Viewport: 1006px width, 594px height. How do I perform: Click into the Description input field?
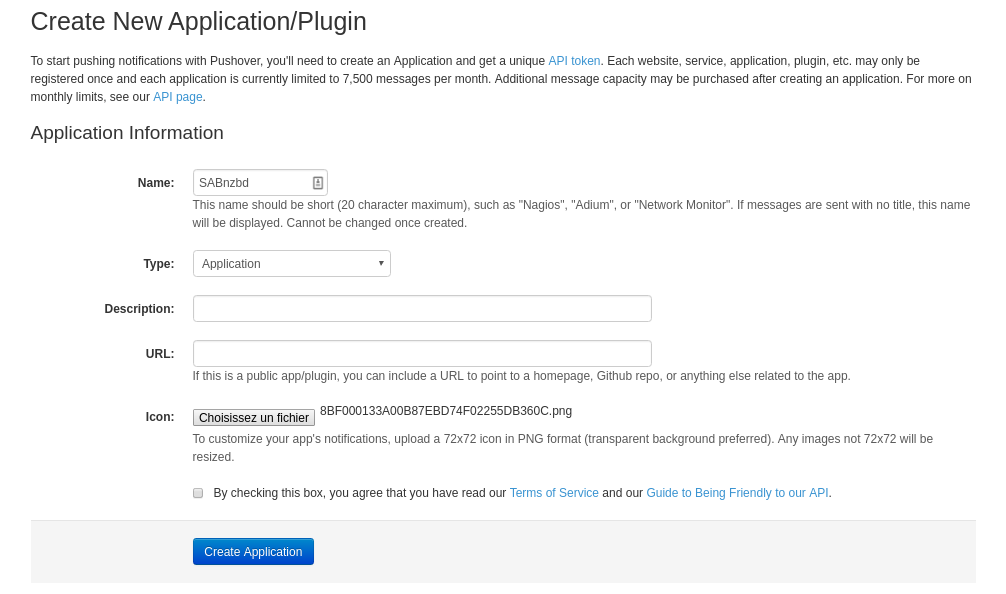[422, 309]
